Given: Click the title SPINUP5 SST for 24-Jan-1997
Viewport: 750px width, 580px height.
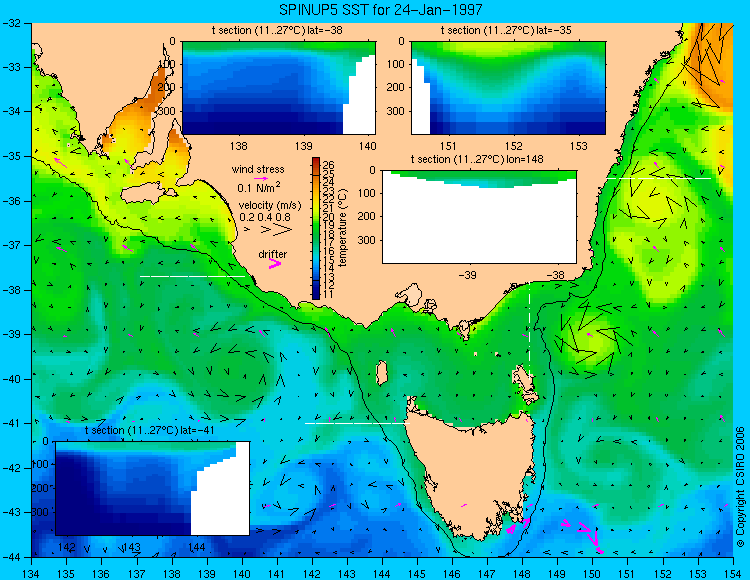Looking at the screenshot, I should click(380, 9).
